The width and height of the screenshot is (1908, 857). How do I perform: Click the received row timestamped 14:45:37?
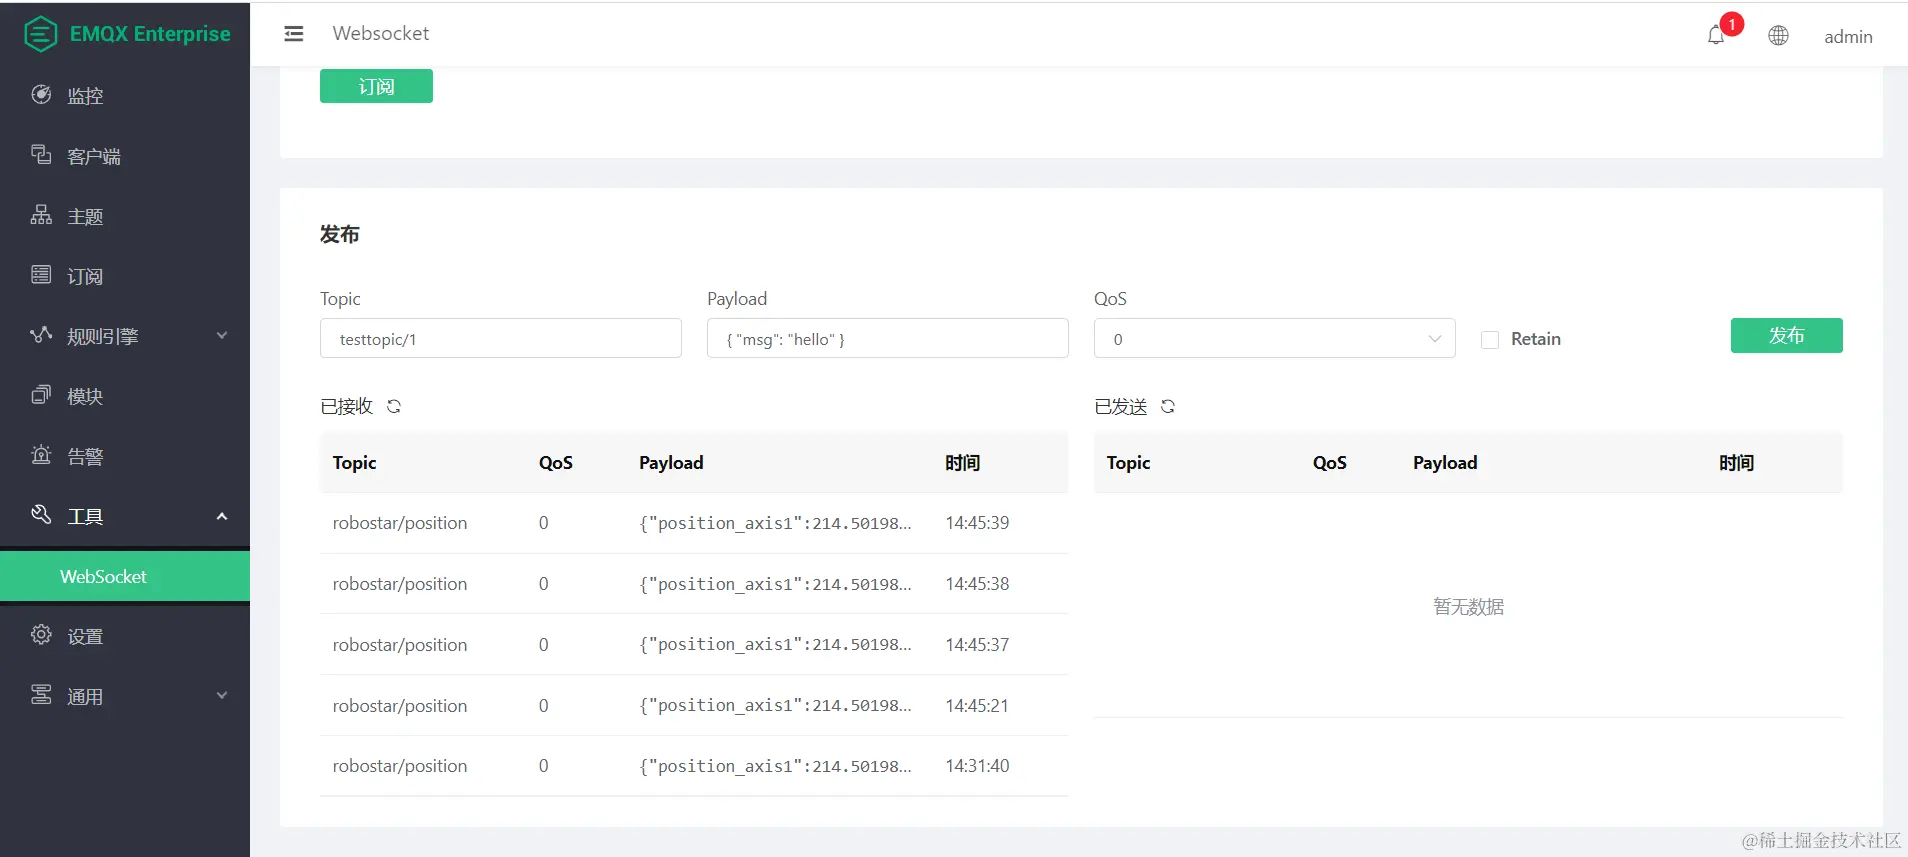pyautogui.click(x=694, y=645)
